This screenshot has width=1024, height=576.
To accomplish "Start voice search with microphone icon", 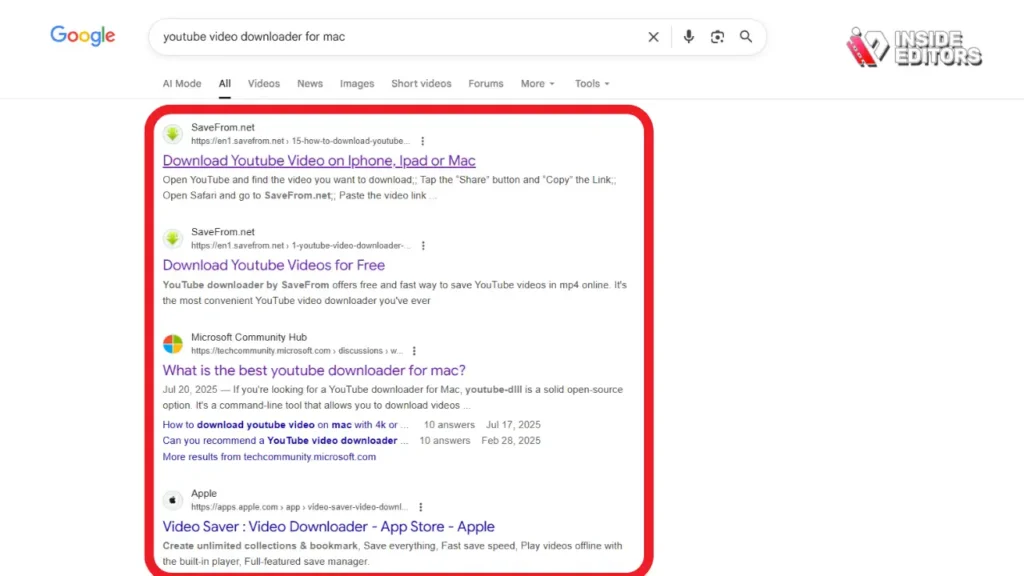I will click(x=688, y=37).
